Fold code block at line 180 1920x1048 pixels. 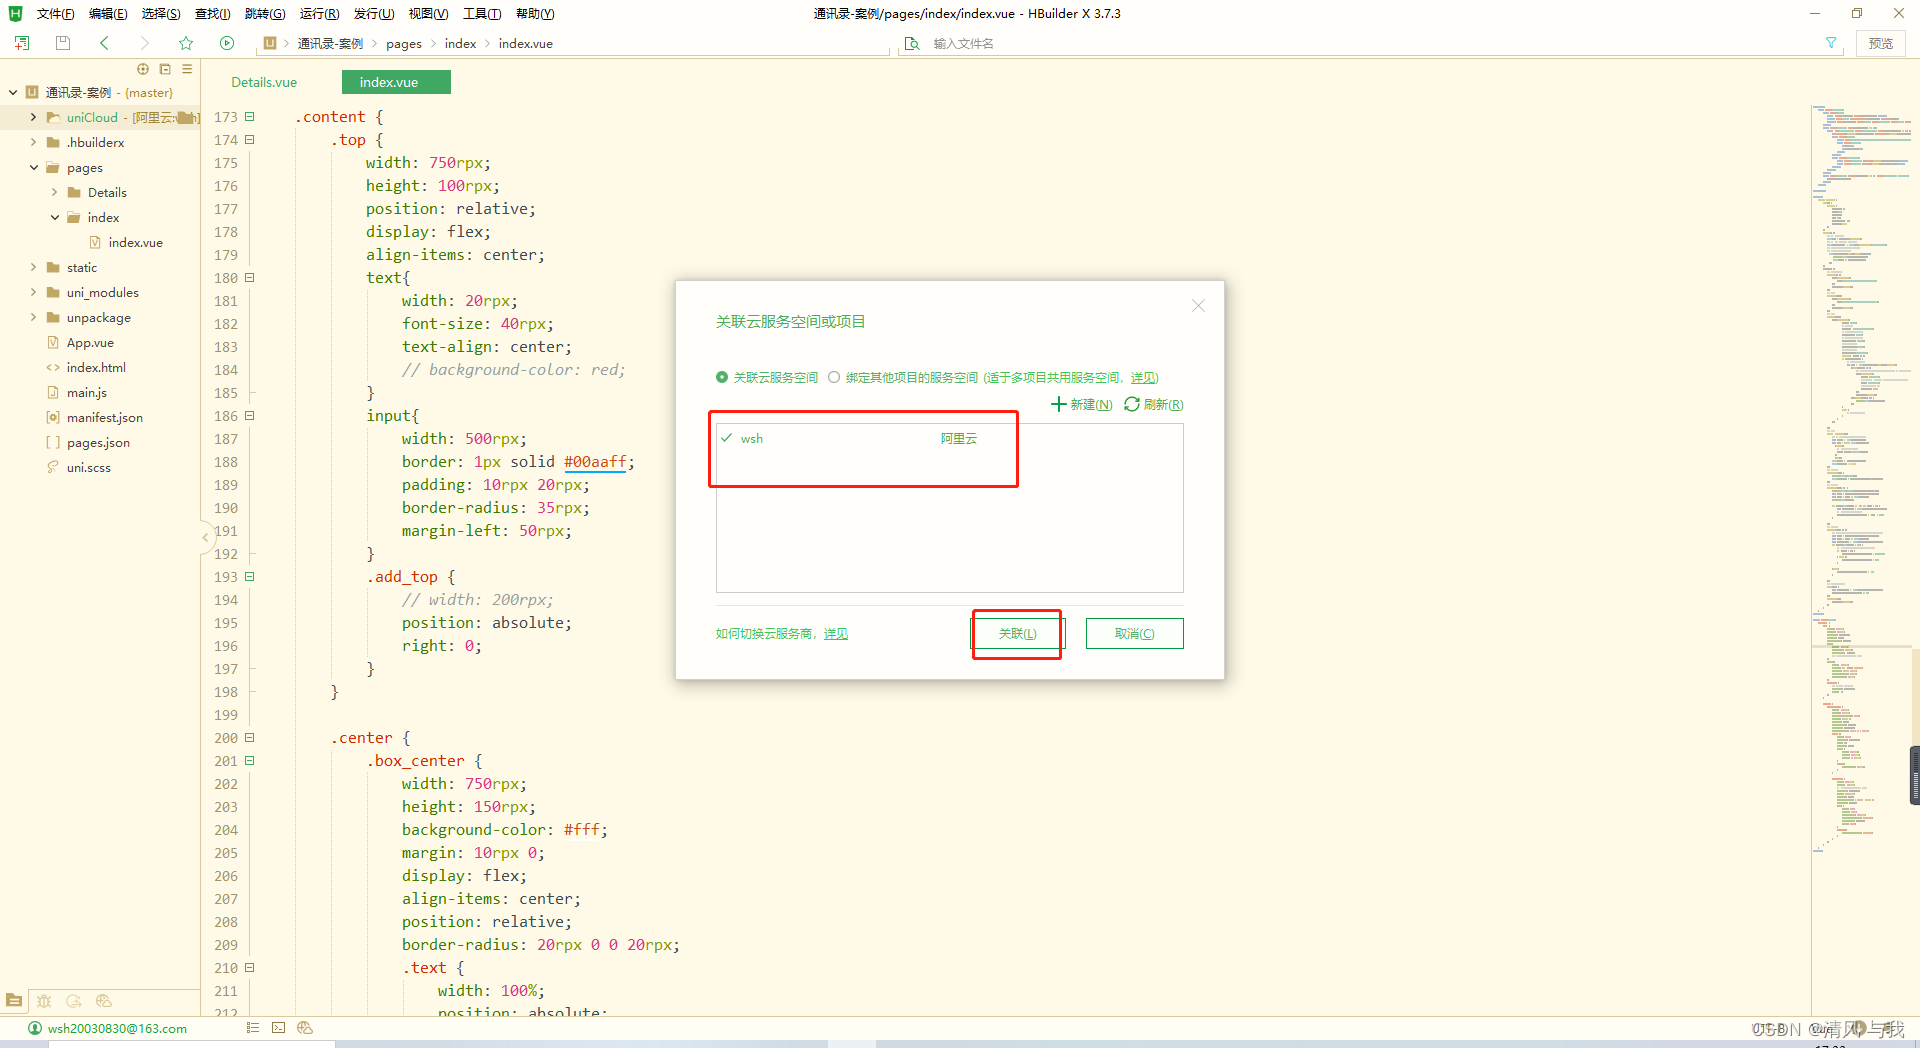(x=250, y=277)
